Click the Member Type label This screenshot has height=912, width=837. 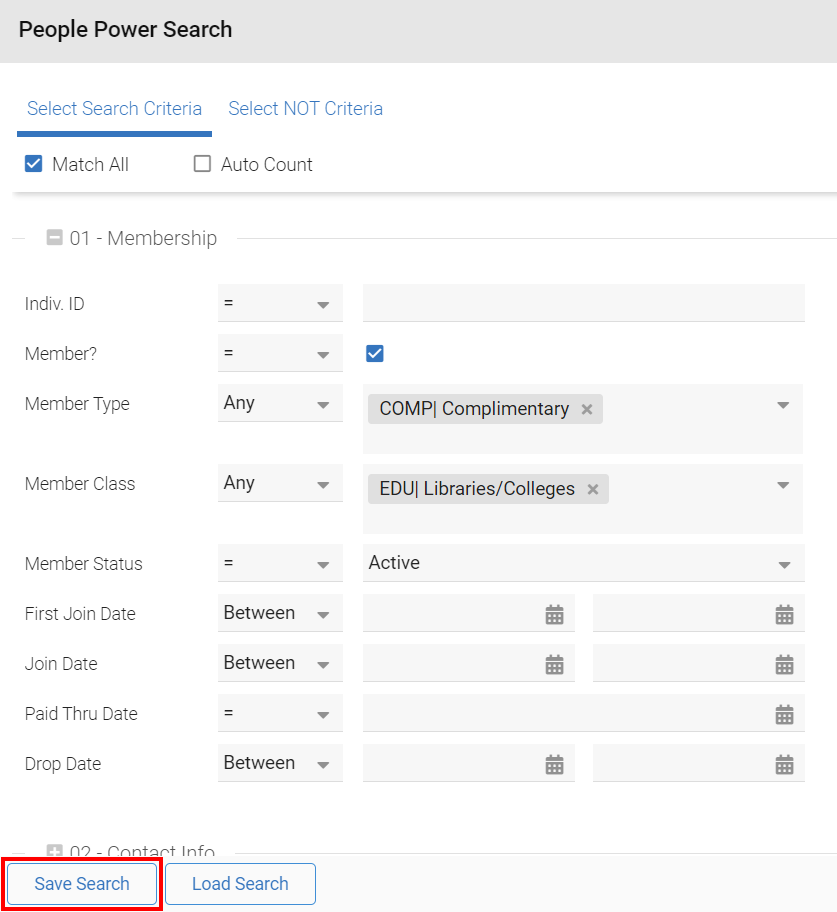pos(77,404)
